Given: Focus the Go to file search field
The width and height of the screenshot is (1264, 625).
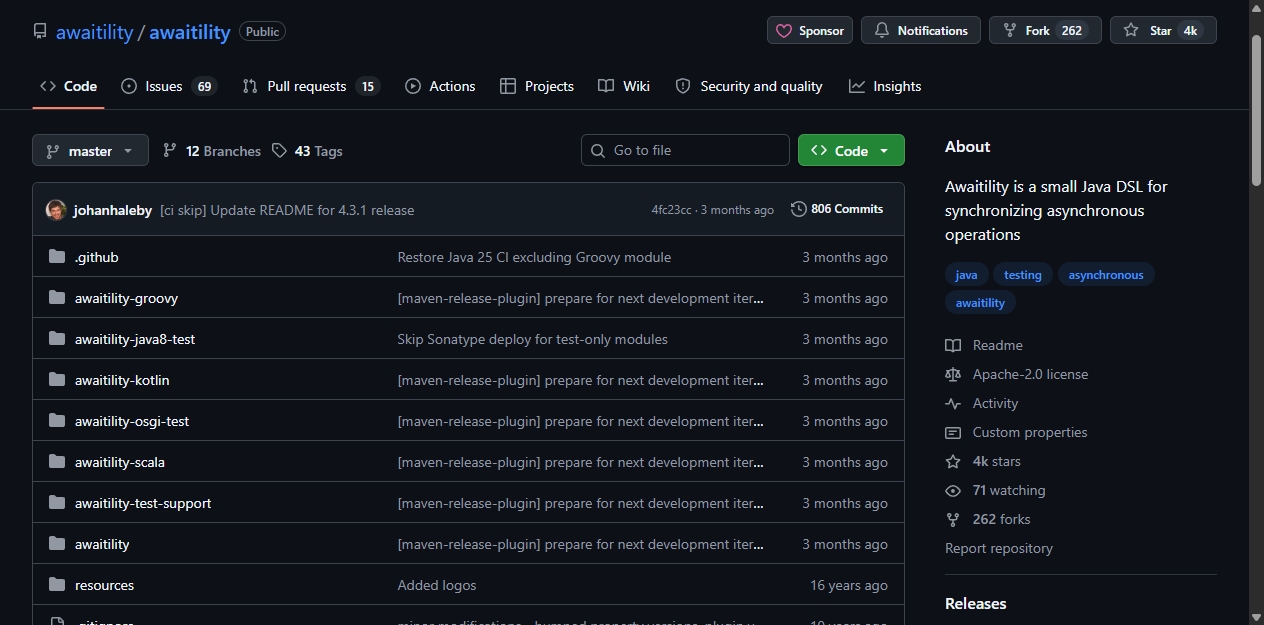Looking at the screenshot, I should [x=685, y=150].
